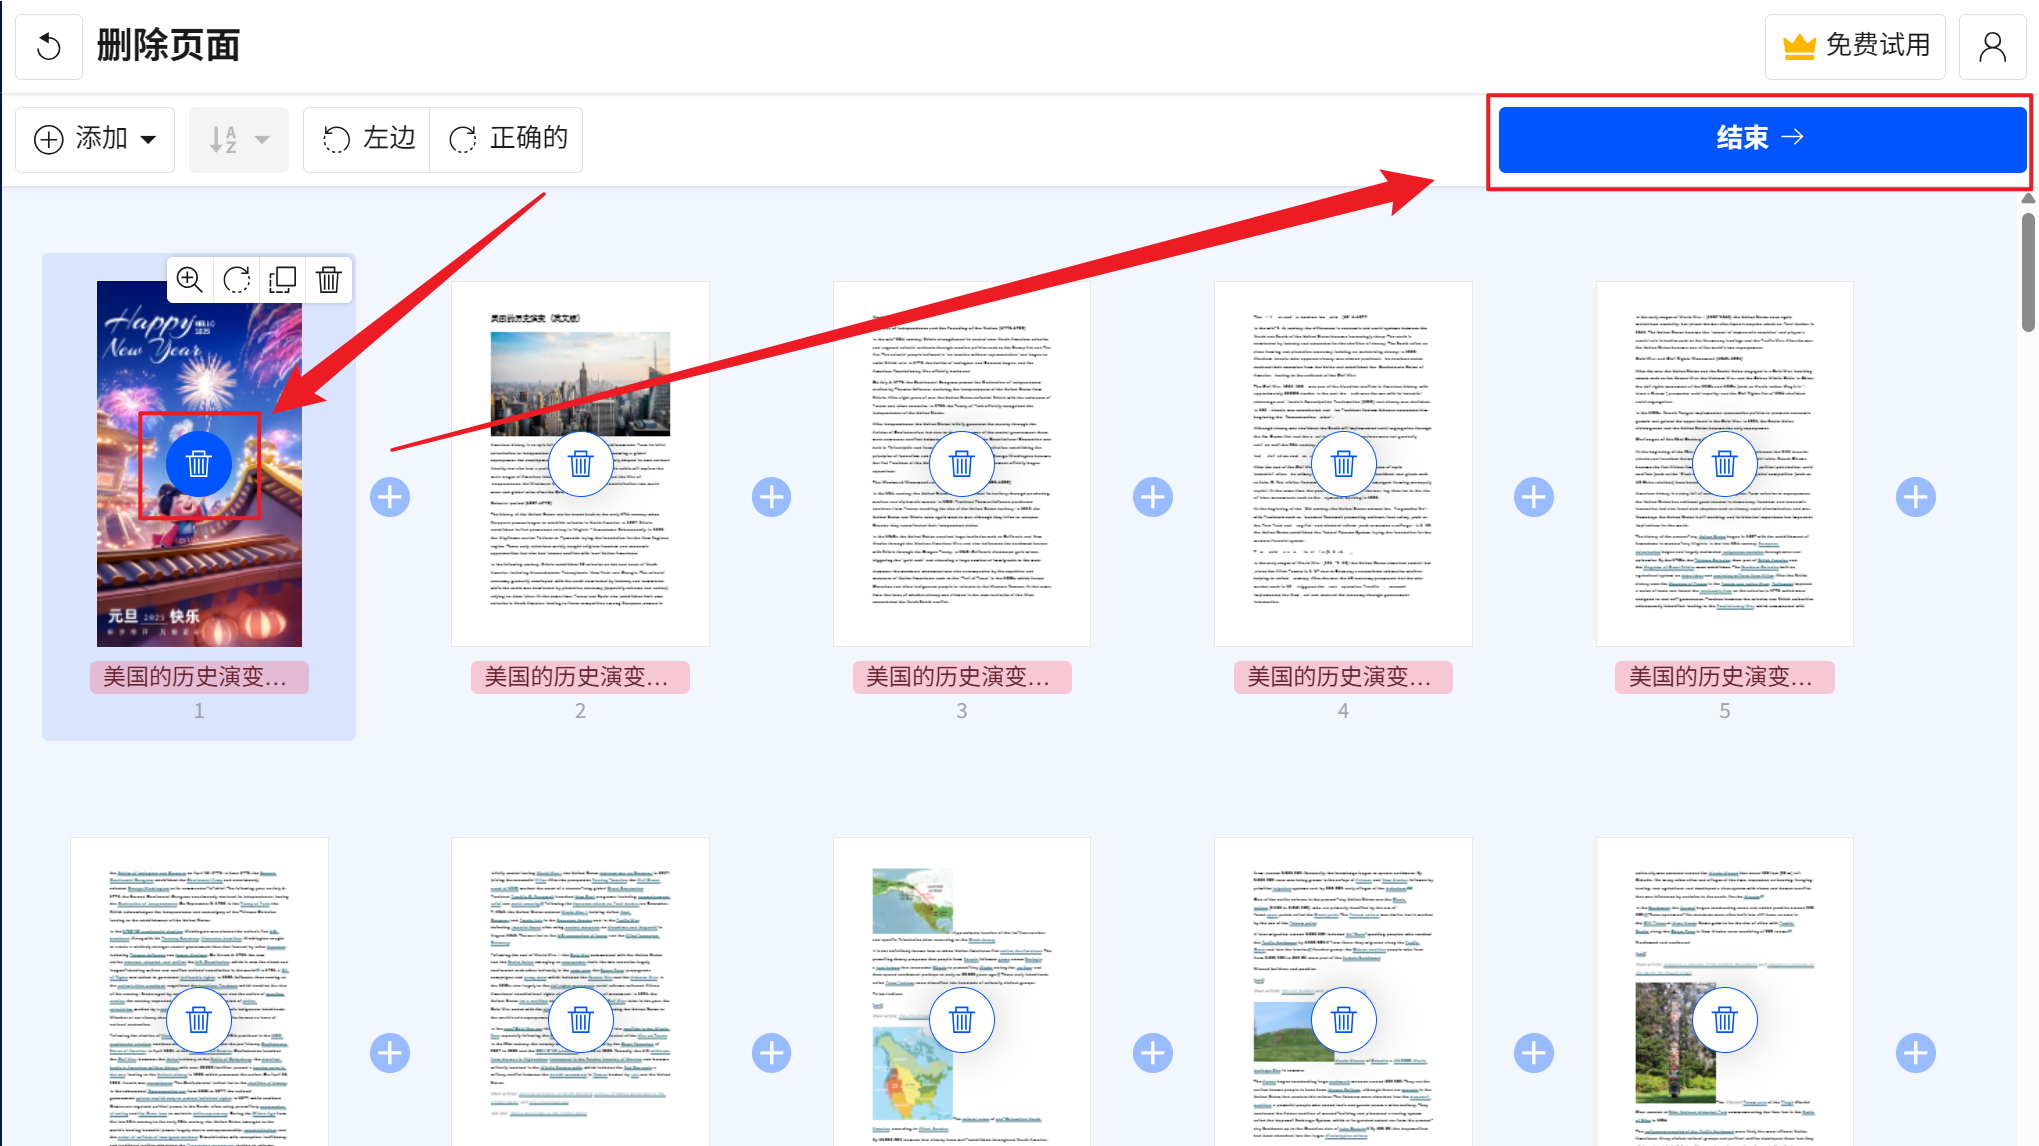This screenshot has width=2039, height=1146.
Task: Open the user account icon top right
Action: [1992, 45]
